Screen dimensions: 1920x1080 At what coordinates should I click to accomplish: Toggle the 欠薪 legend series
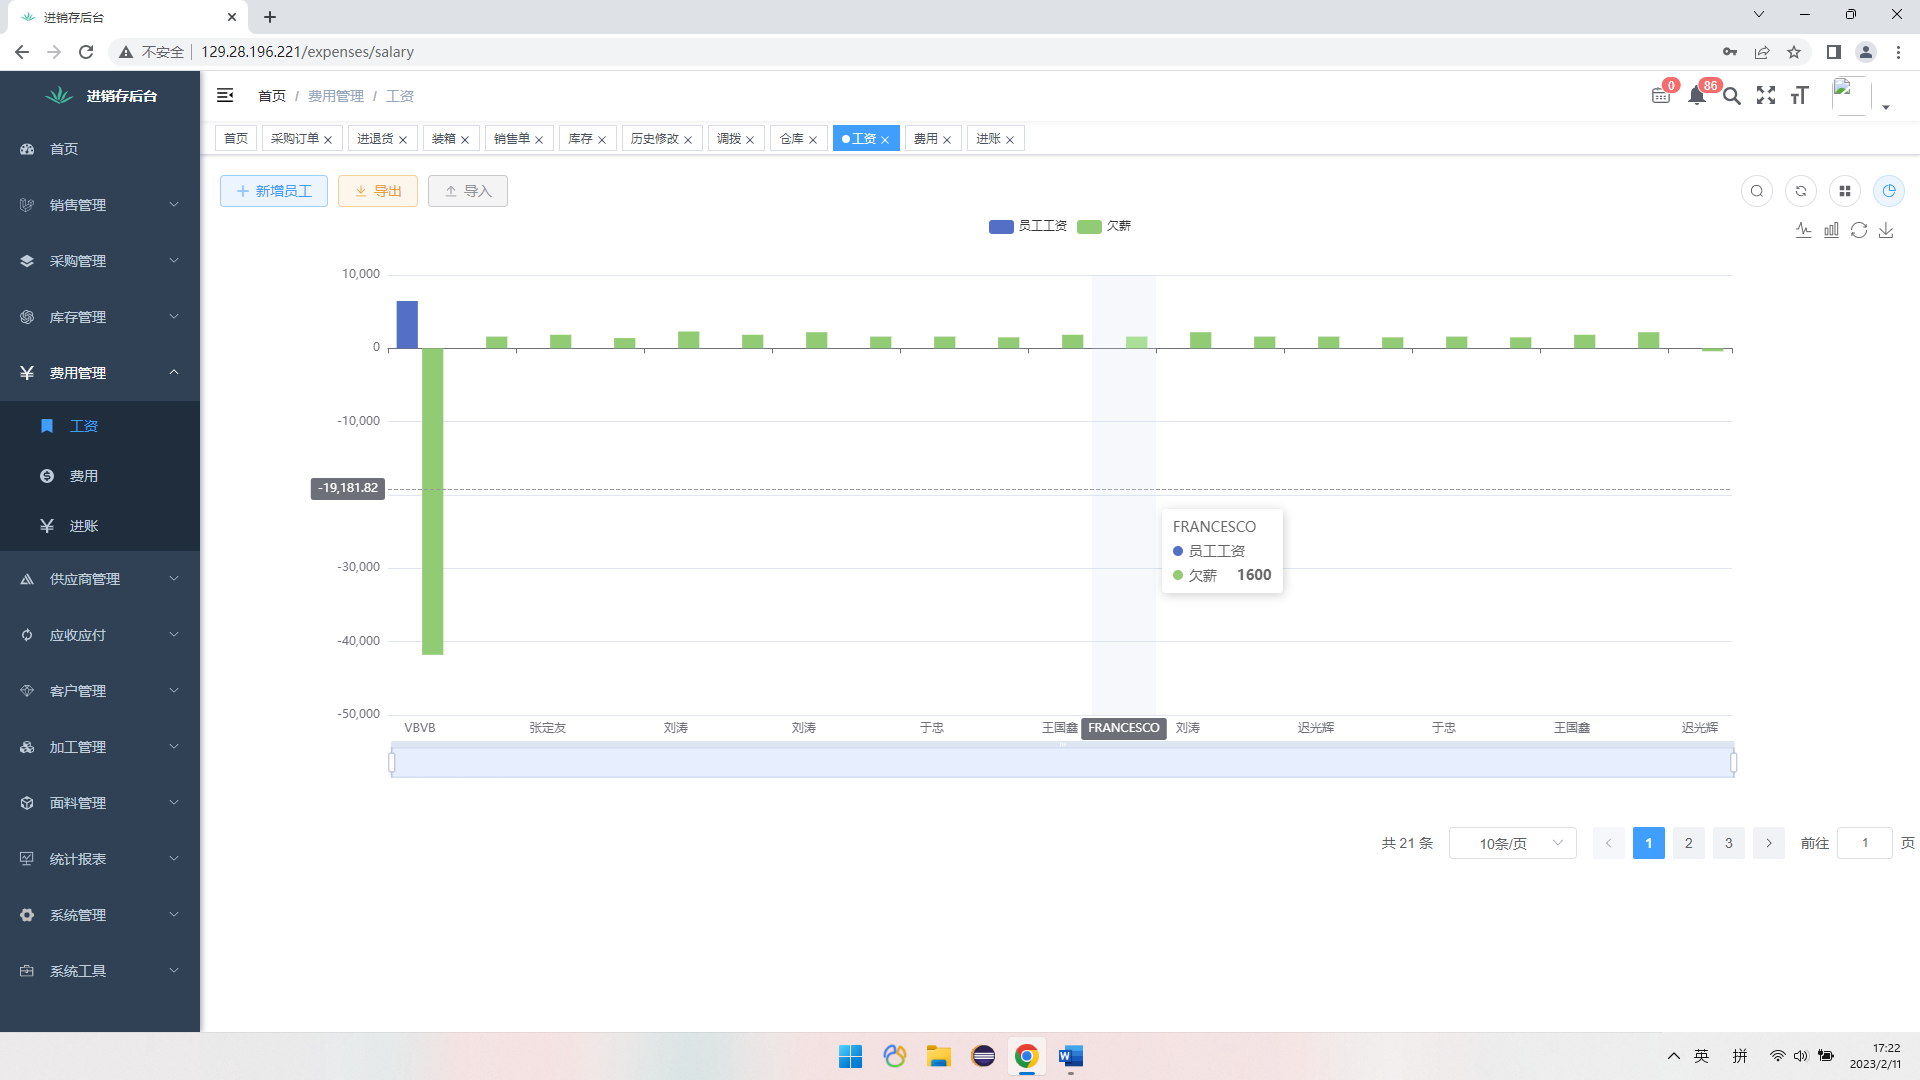coord(1105,226)
